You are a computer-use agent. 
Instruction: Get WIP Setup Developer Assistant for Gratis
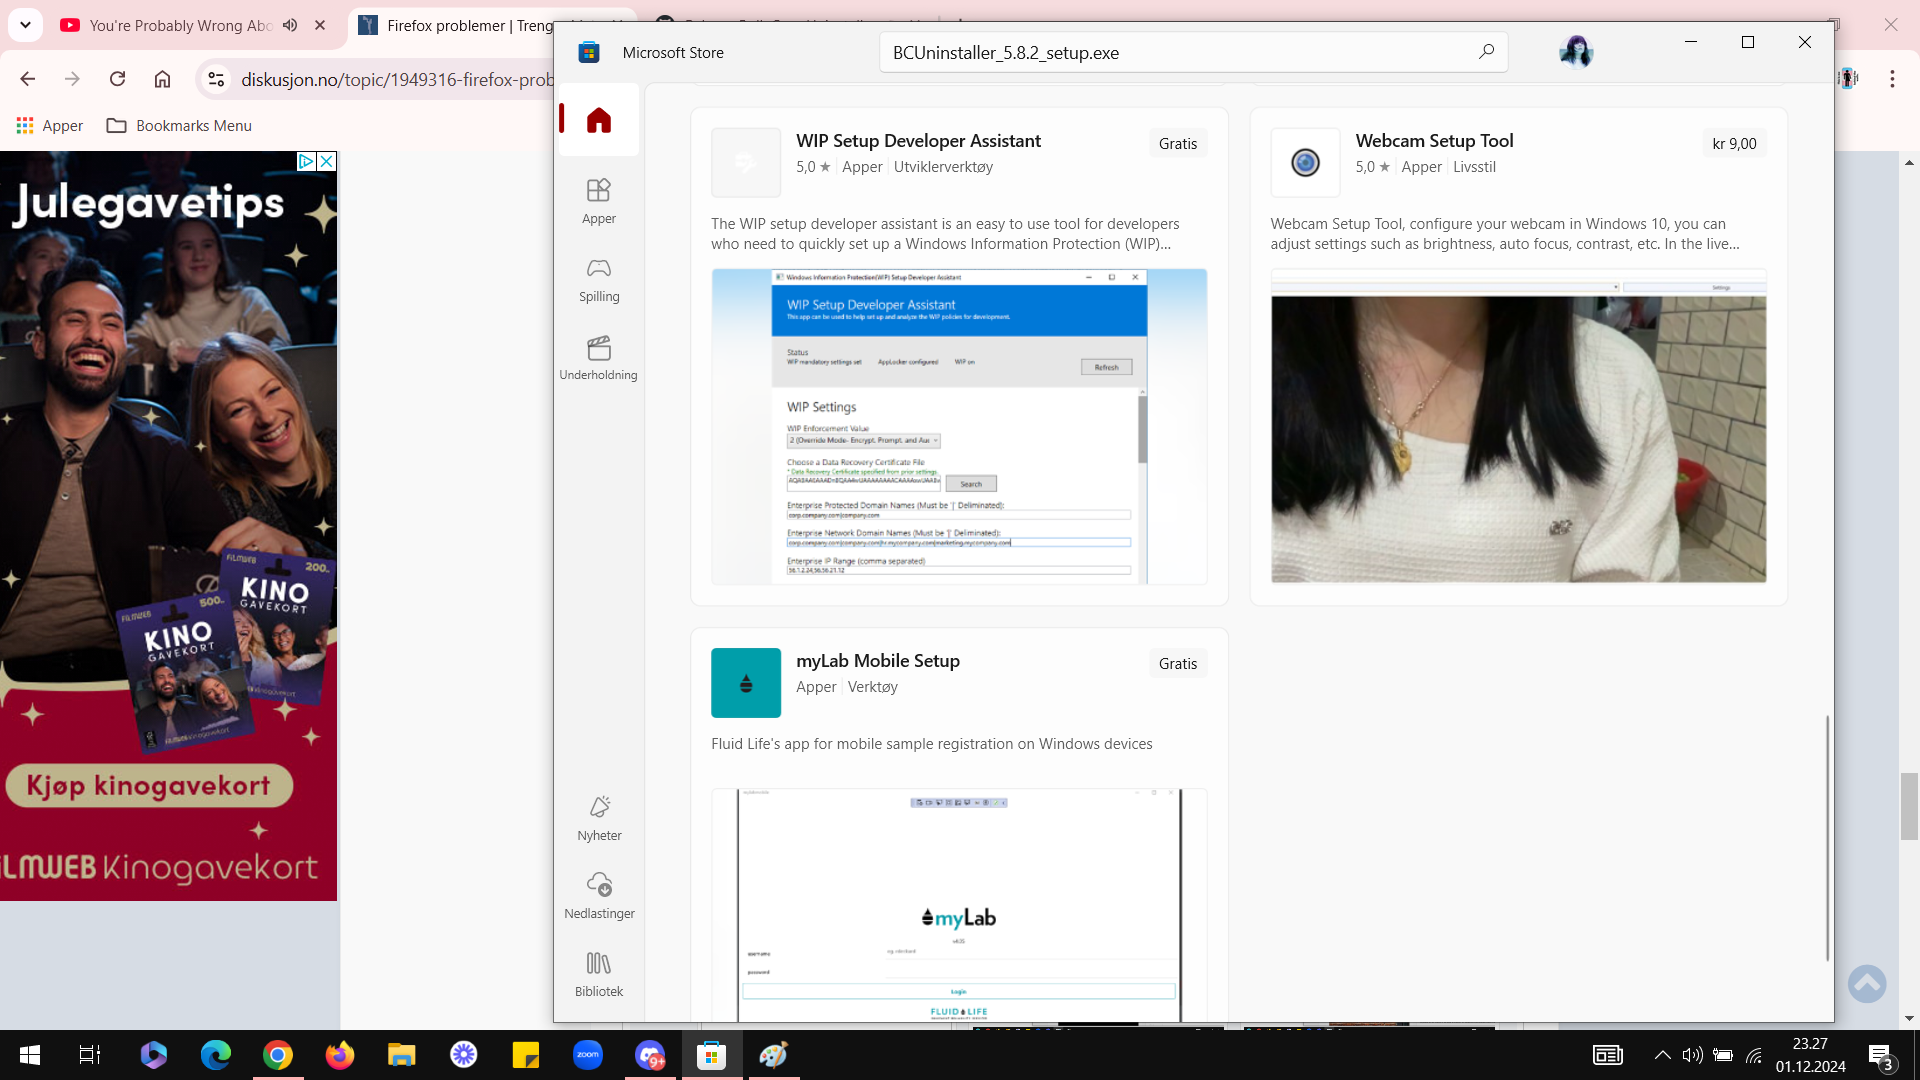coord(1177,143)
